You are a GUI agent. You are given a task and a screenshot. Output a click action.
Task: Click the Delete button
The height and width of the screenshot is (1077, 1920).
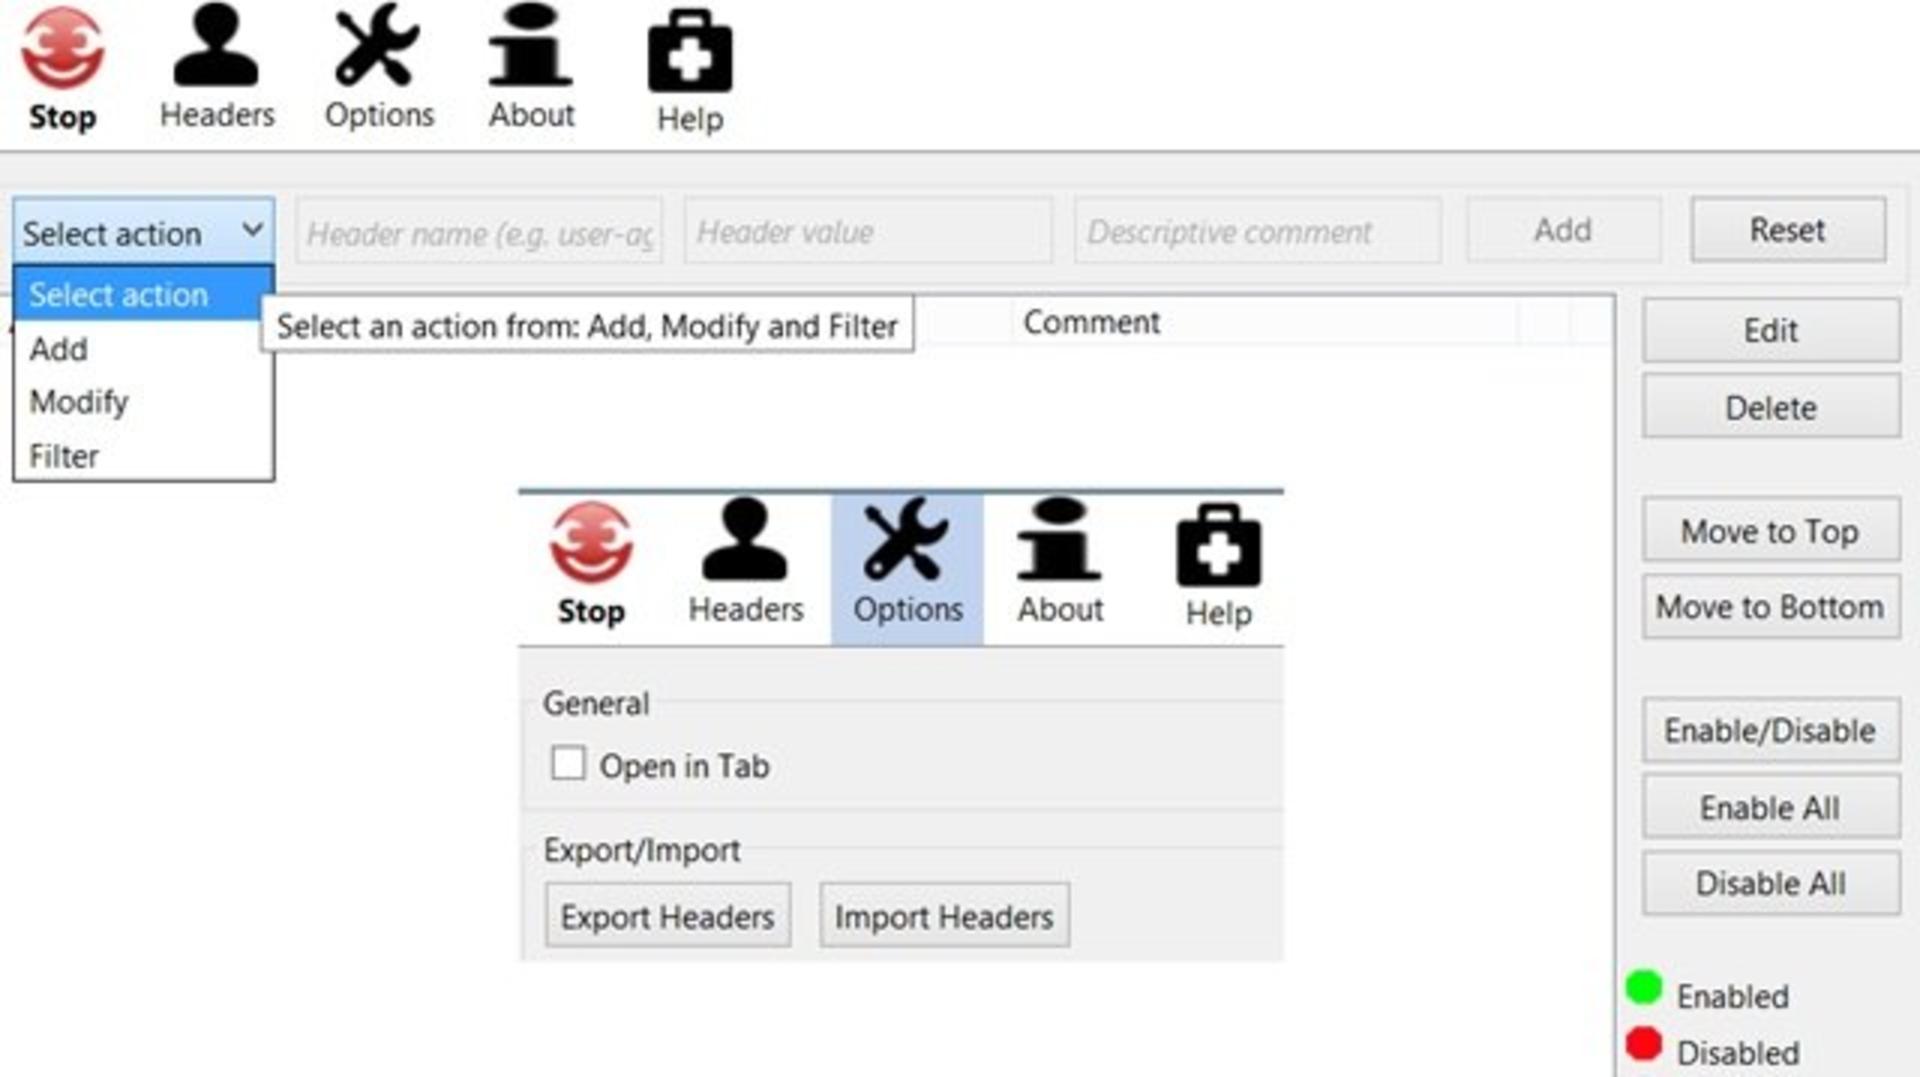pyautogui.click(x=1771, y=407)
